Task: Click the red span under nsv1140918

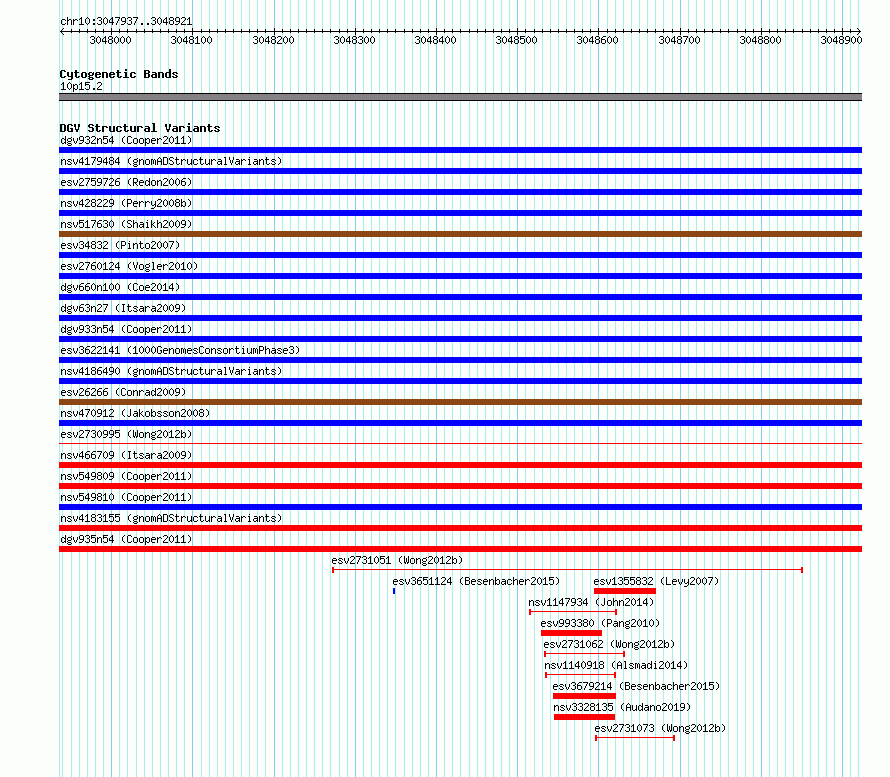Action: click(x=580, y=675)
